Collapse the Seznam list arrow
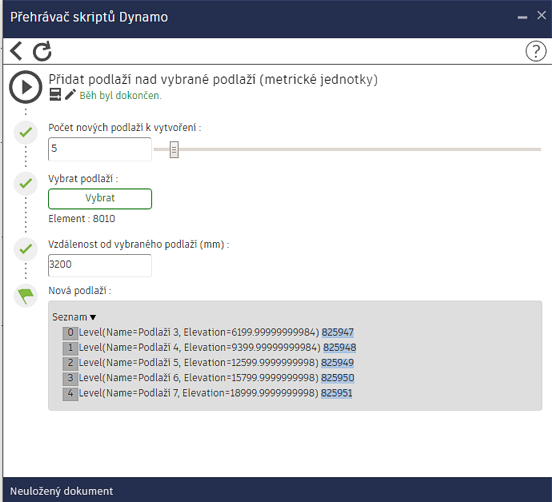This screenshot has height=502, width=552. pos(93,317)
